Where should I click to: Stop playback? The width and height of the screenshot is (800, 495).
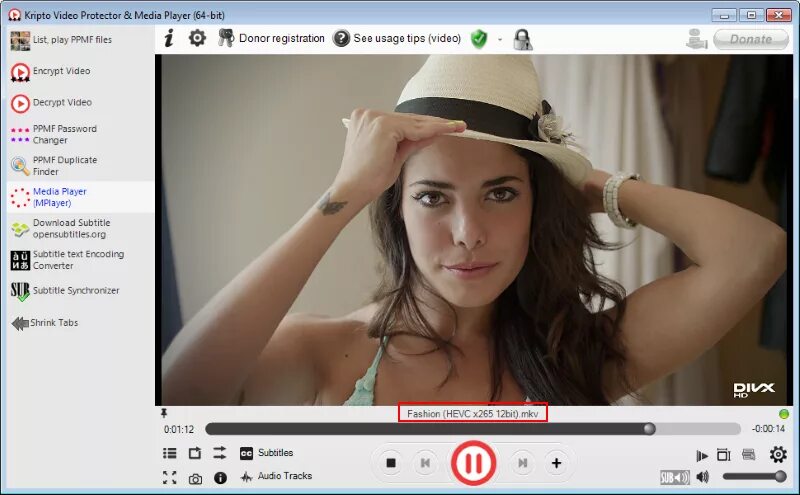tap(391, 463)
